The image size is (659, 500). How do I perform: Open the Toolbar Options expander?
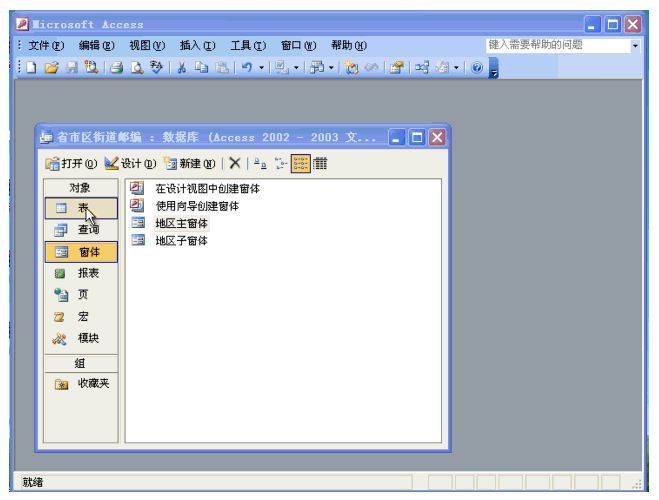coord(494,68)
